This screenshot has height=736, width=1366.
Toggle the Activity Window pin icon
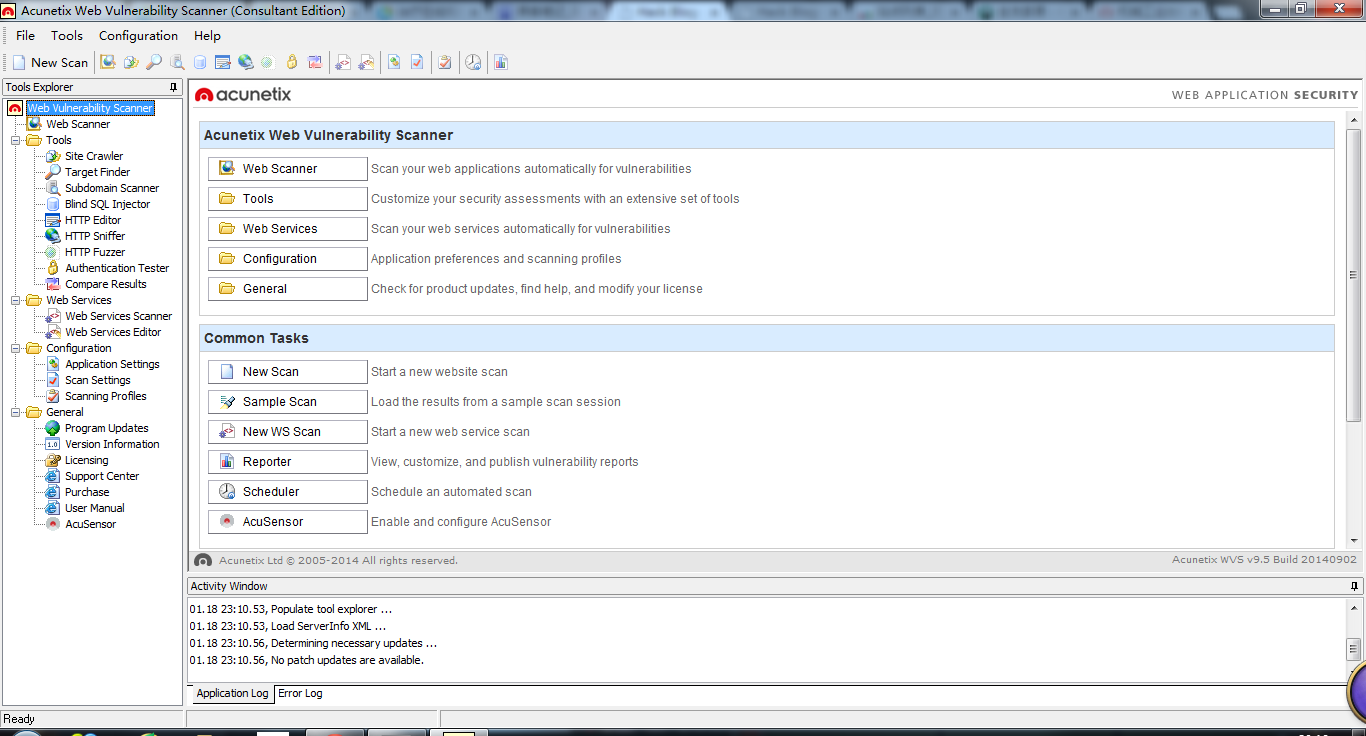(1355, 586)
